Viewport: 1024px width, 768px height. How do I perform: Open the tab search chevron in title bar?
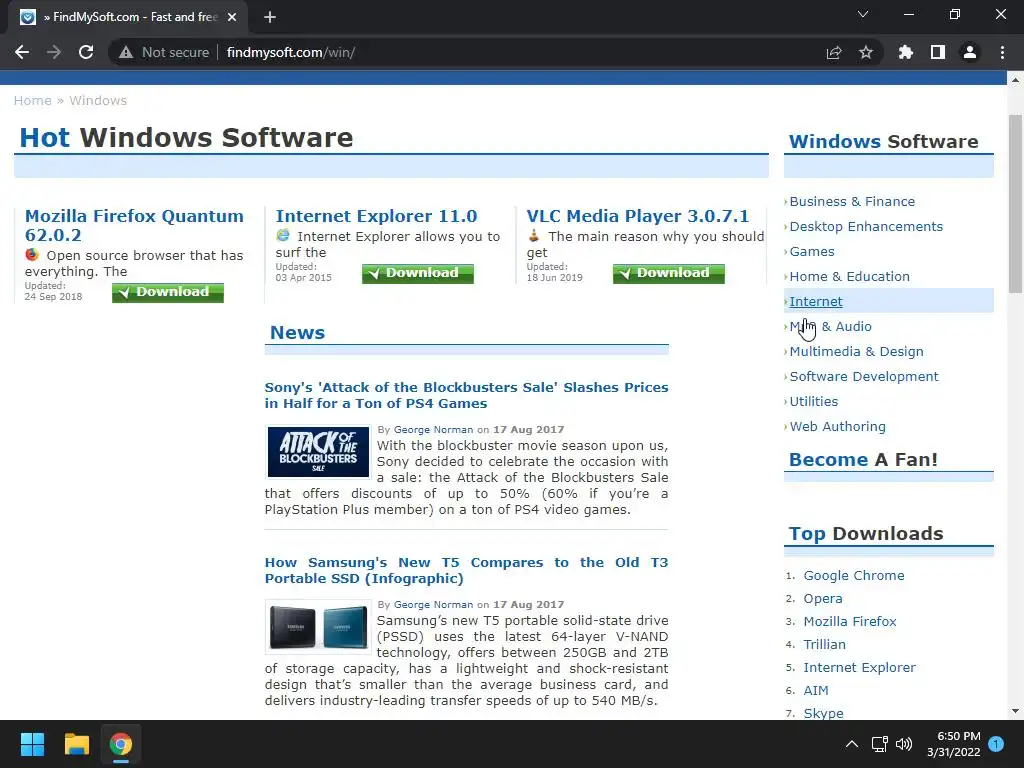(x=863, y=14)
